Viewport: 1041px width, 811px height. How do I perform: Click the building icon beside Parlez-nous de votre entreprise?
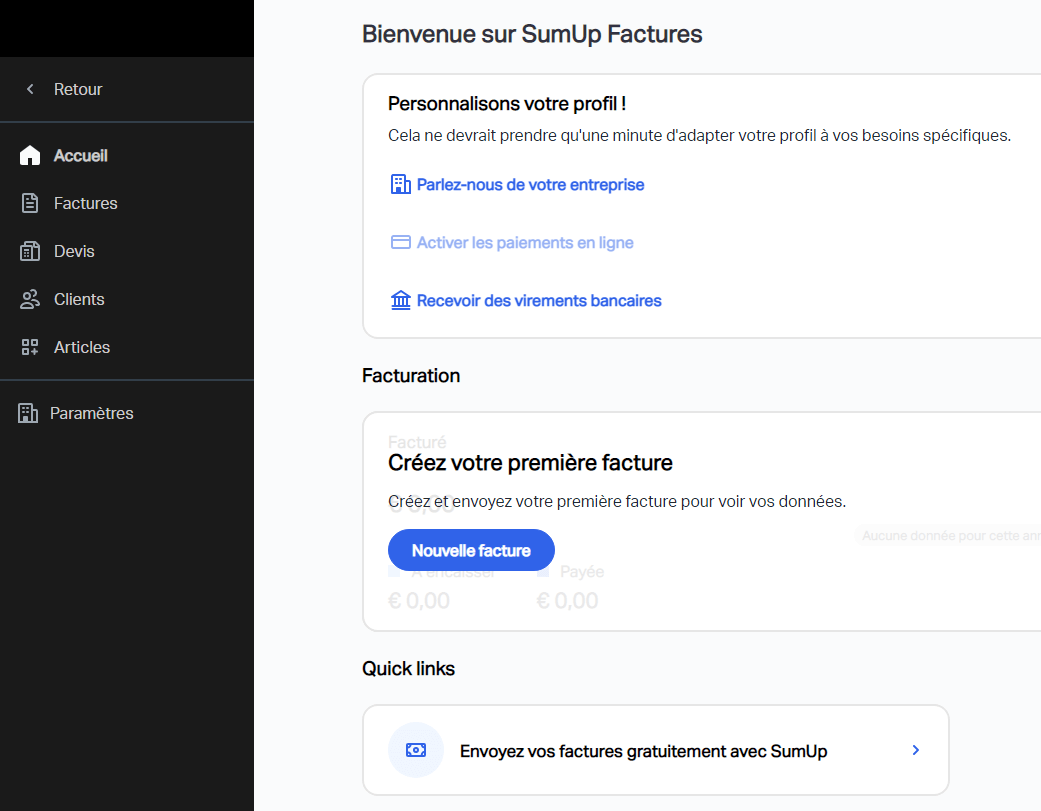[400, 184]
